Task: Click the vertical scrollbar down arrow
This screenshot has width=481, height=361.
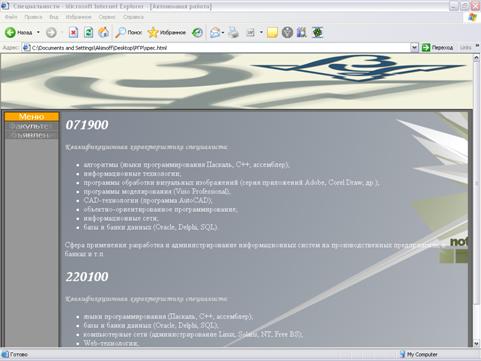Action: 476,343
